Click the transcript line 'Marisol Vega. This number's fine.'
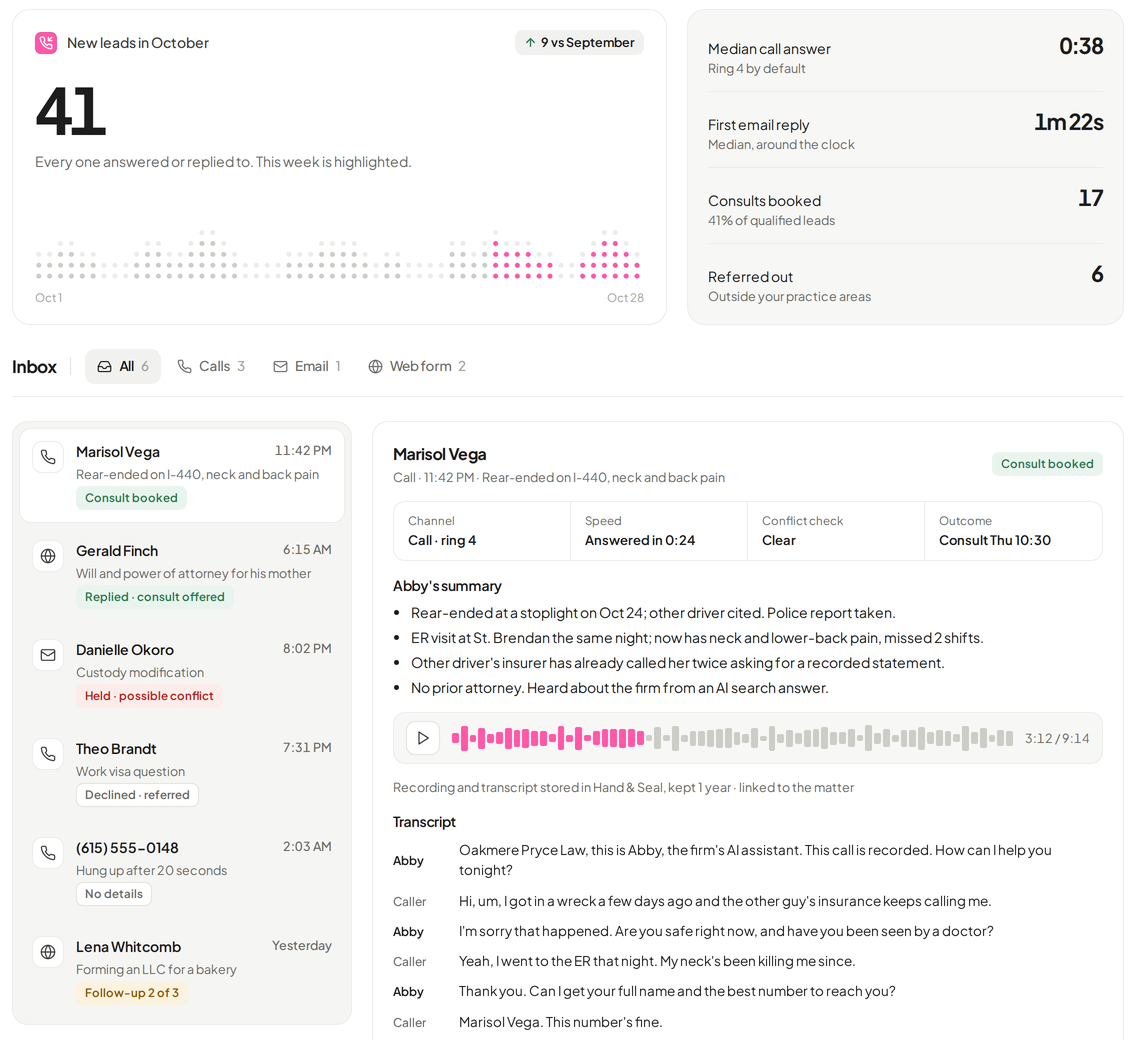 [x=561, y=1022]
